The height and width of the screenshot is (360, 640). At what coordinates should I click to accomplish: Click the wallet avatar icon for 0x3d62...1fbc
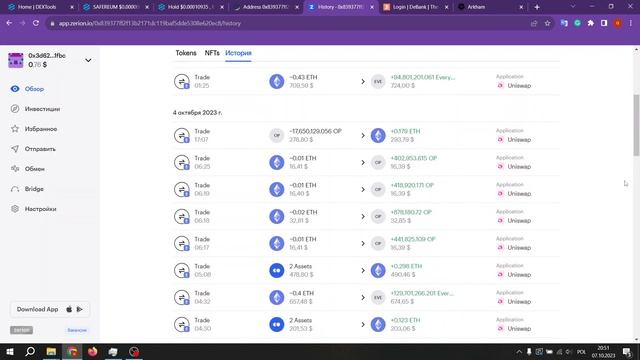[x=16, y=60]
